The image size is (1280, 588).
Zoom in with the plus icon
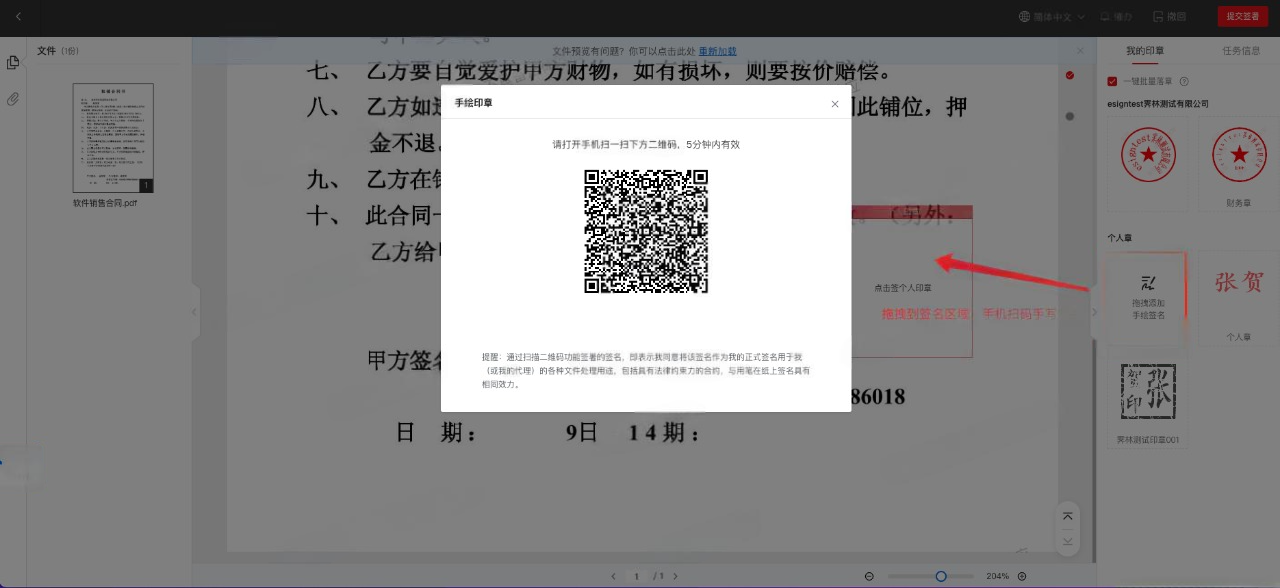1022,576
